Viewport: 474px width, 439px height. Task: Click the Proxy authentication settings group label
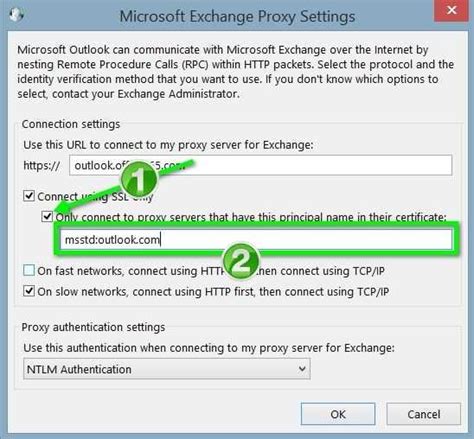click(93, 327)
